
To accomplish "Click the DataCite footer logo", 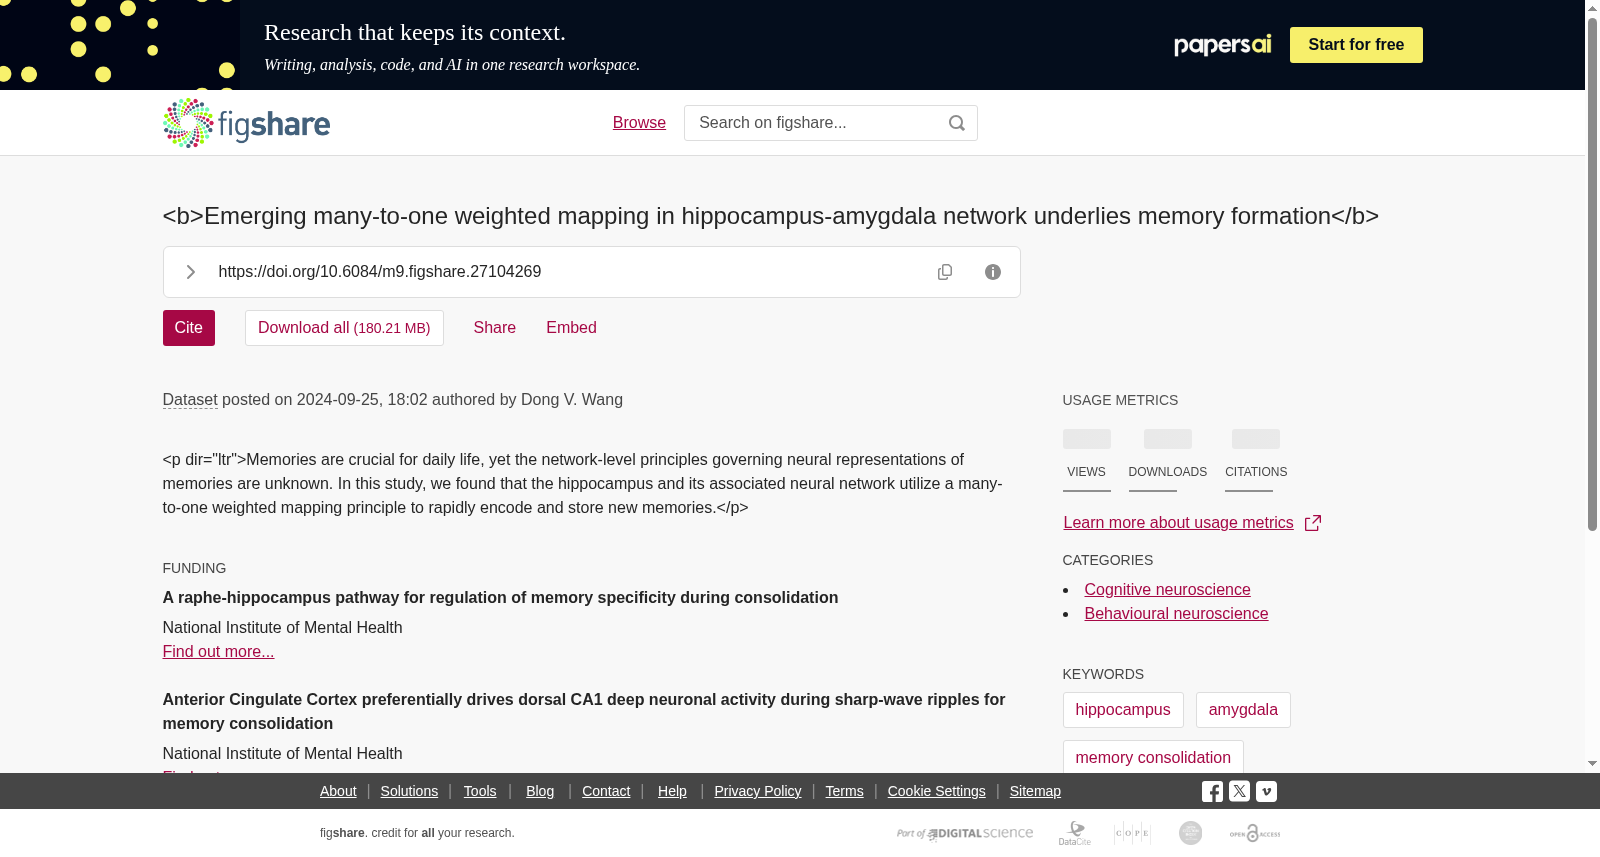I will (1075, 833).
